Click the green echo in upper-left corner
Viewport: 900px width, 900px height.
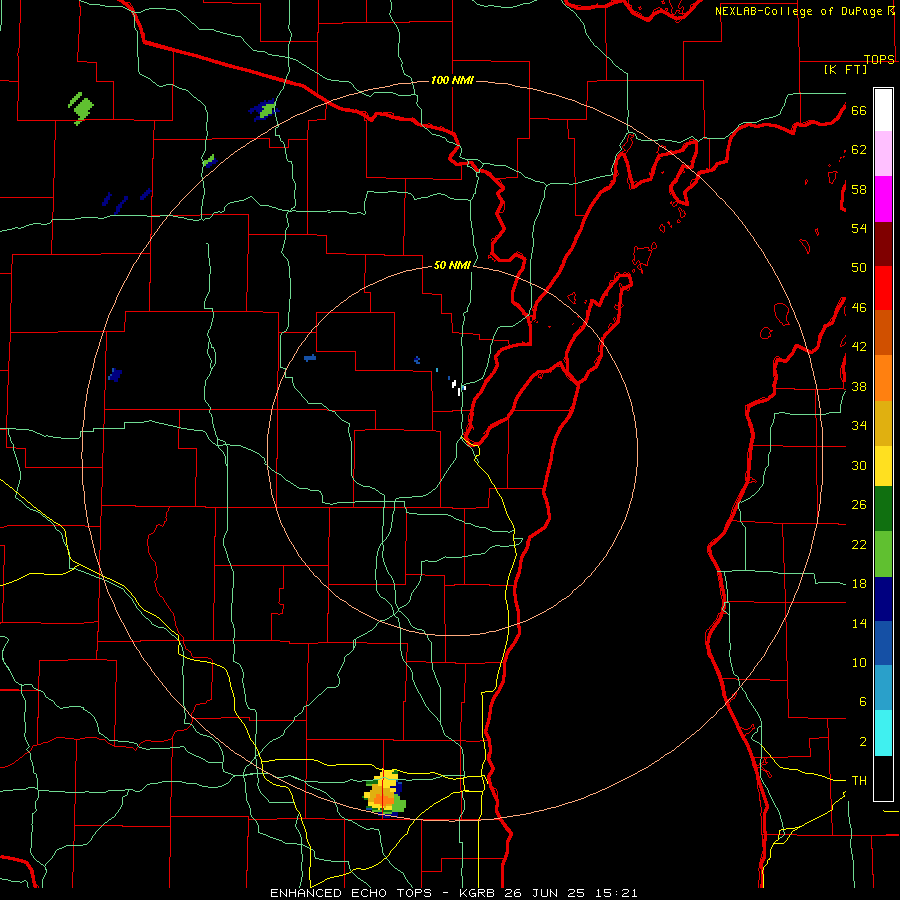(x=81, y=108)
